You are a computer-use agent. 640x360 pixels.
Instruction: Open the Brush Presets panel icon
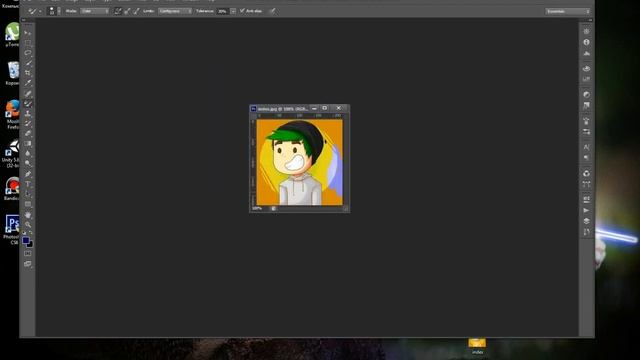587,132
